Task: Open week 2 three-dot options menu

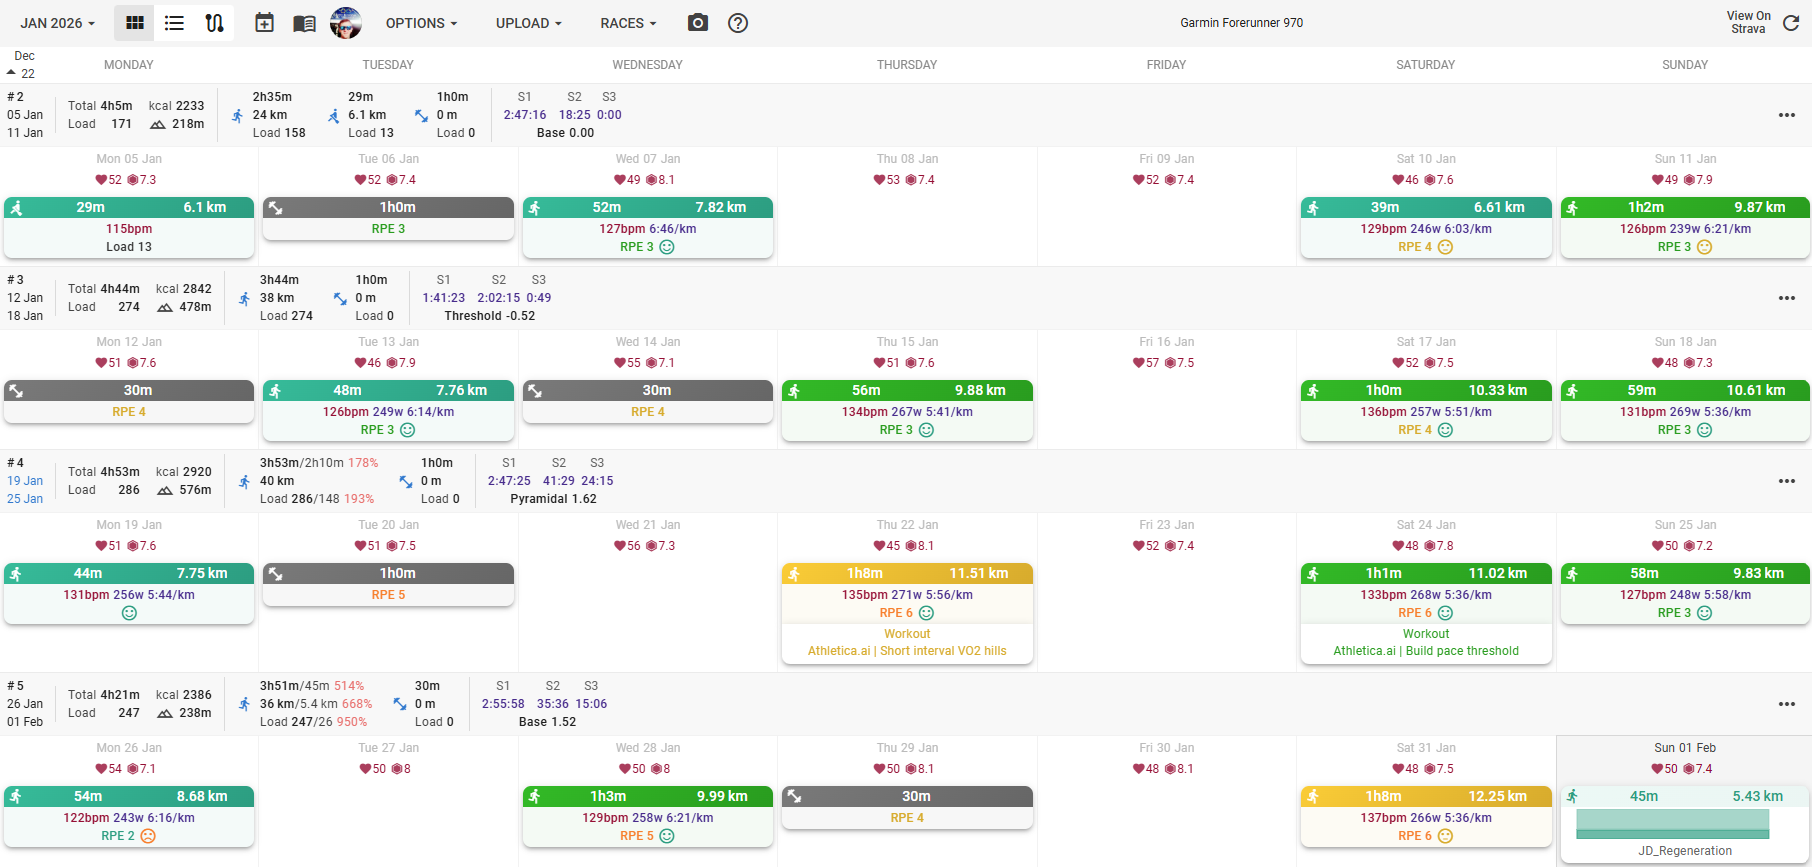Action: pyautogui.click(x=1786, y=115)
